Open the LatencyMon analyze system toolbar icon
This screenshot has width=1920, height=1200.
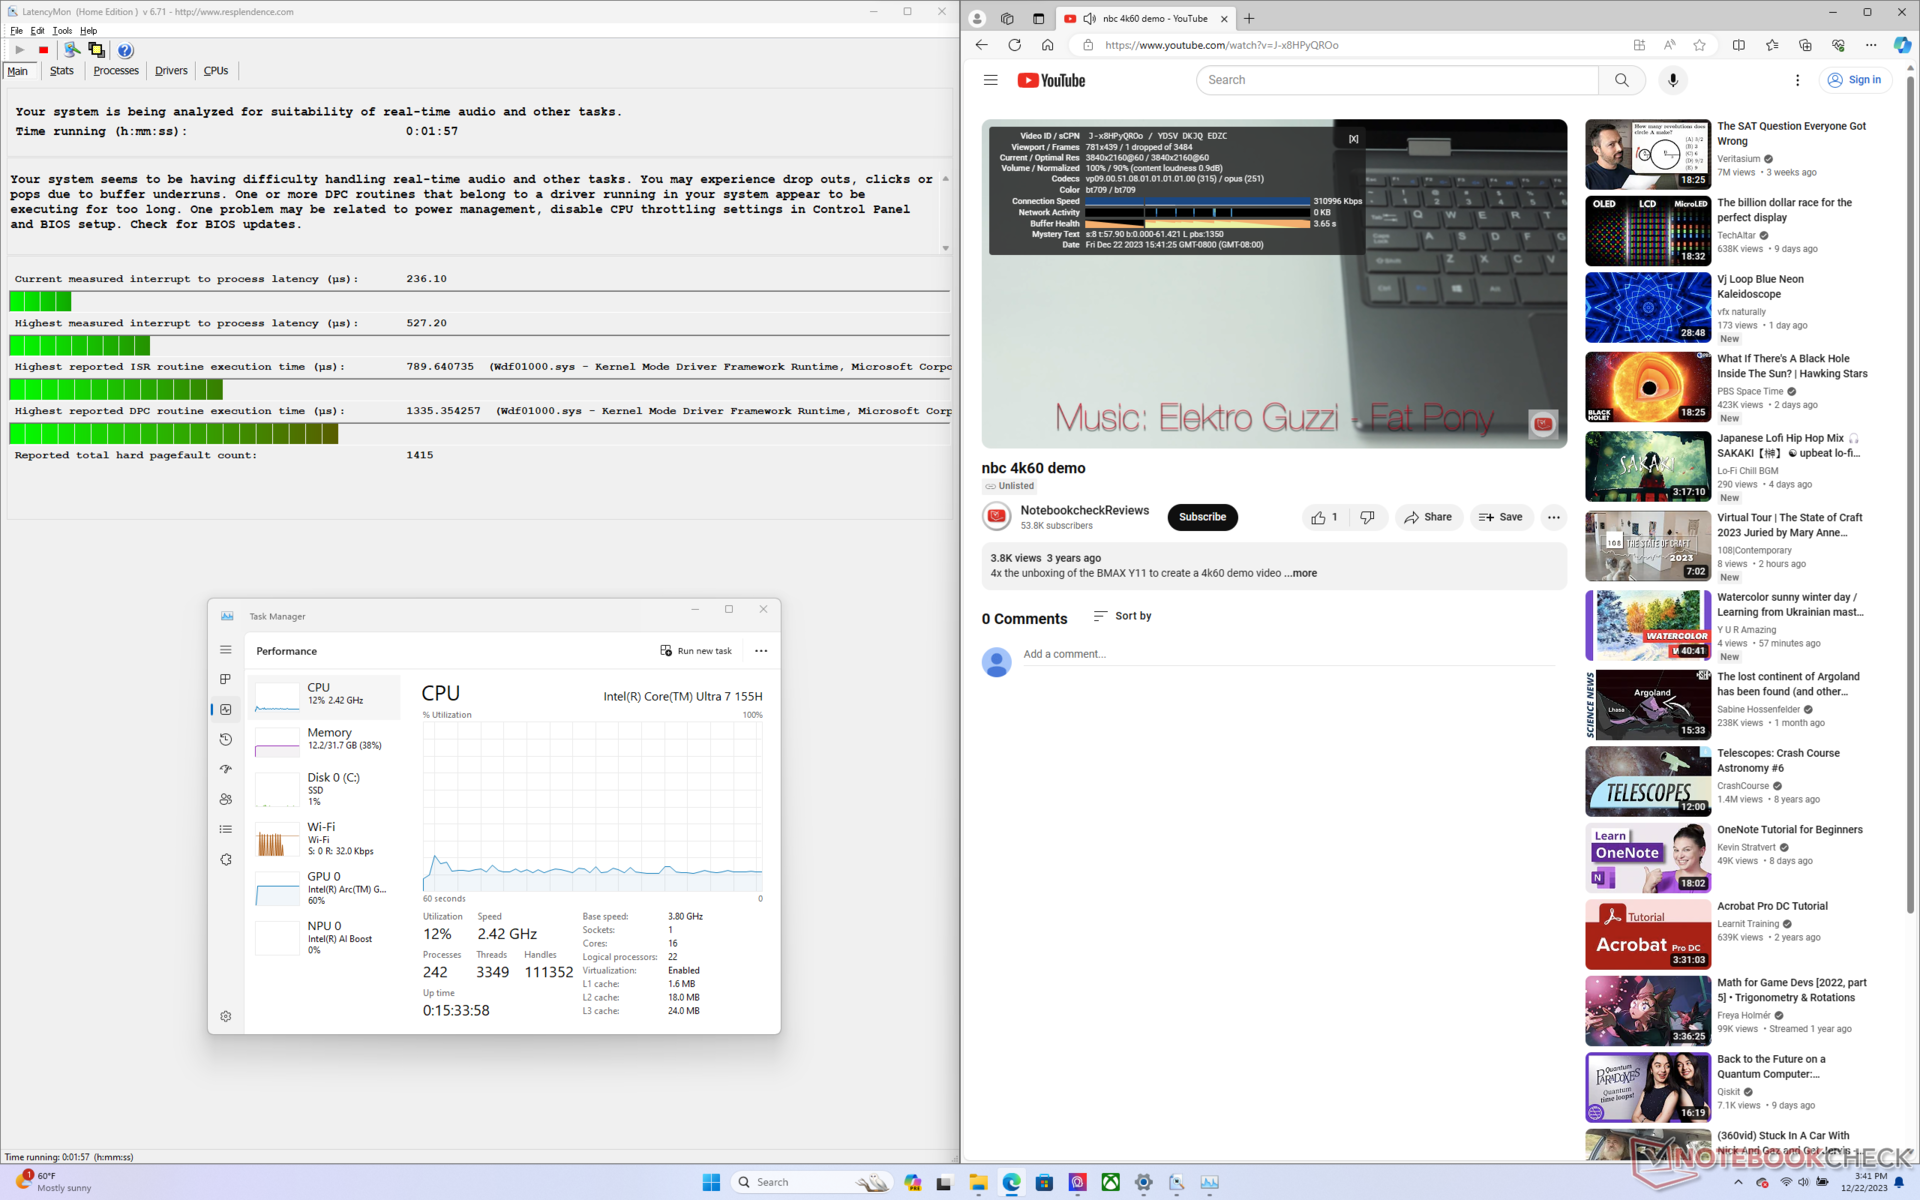[72, 50]
